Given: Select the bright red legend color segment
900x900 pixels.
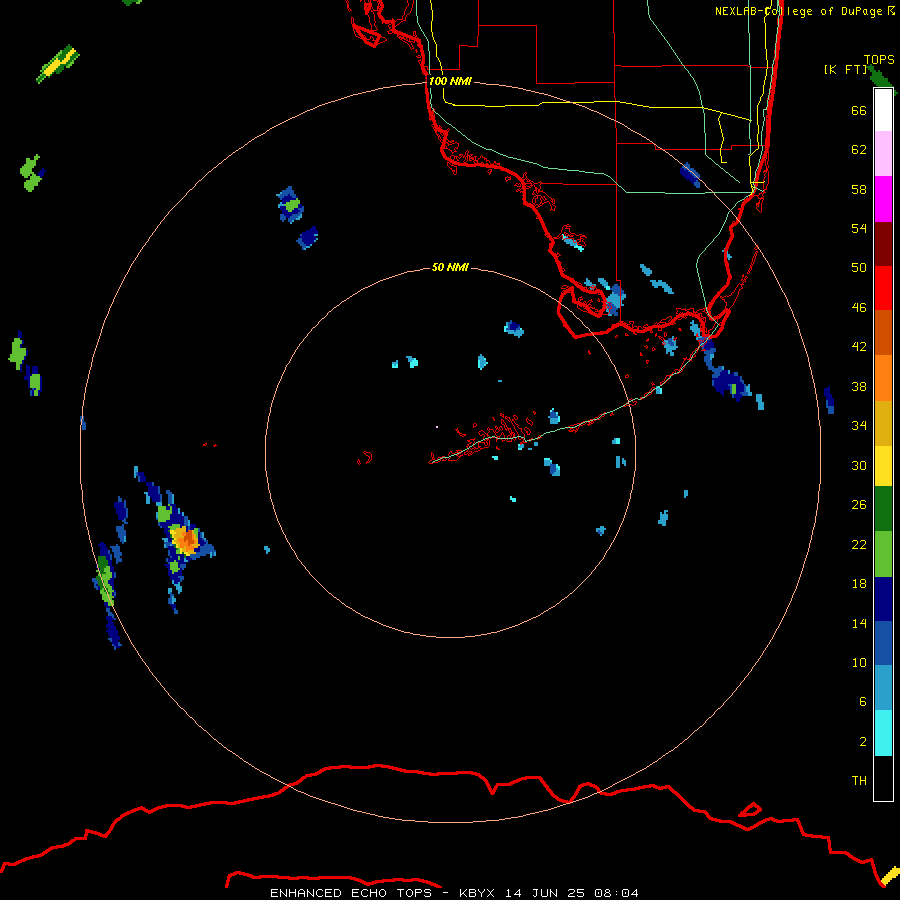Looking at the screenshot, I should (x=883, y=288).
